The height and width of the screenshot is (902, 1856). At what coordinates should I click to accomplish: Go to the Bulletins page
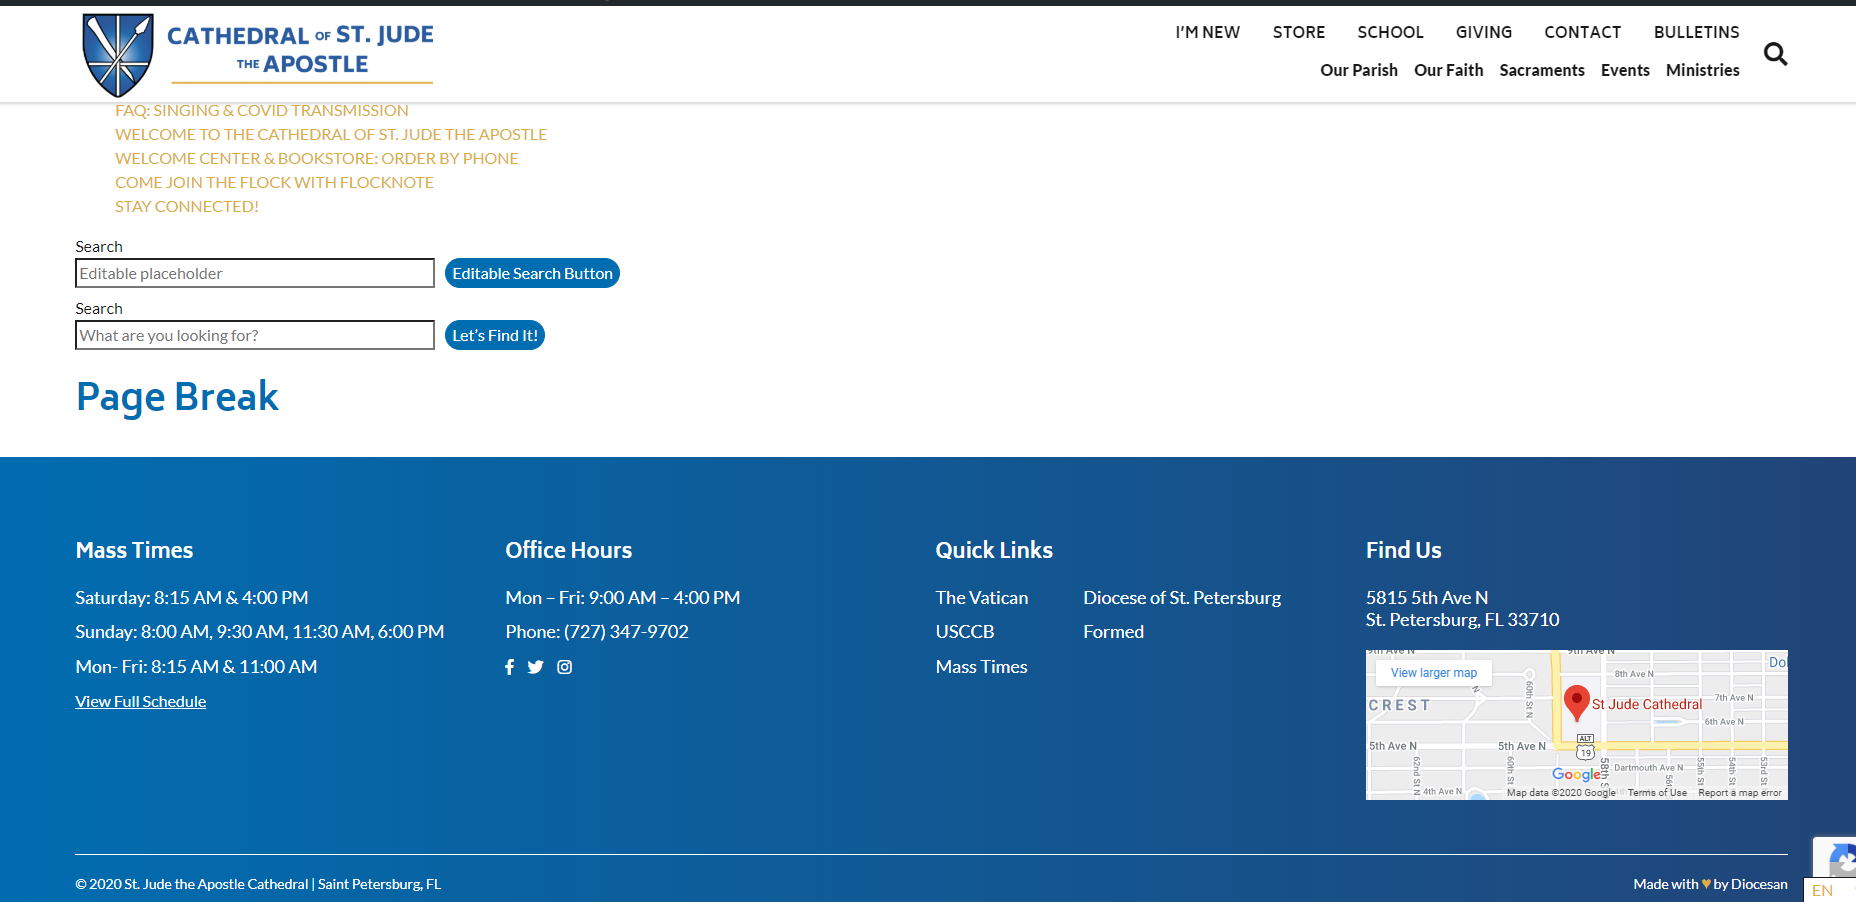(1696, 32)
